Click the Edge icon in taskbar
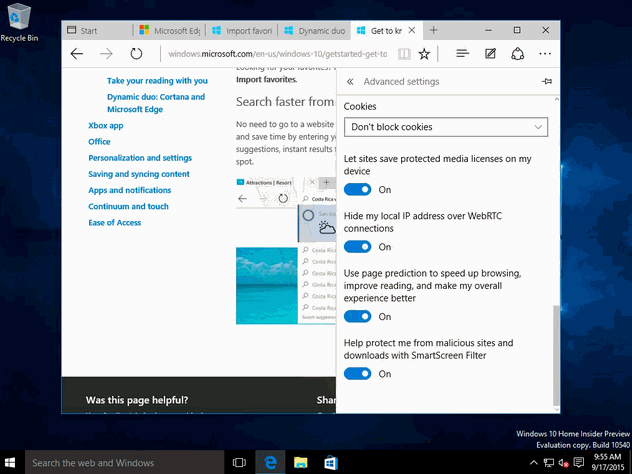This screenshot has height=474, width=632. click(270, 462)
